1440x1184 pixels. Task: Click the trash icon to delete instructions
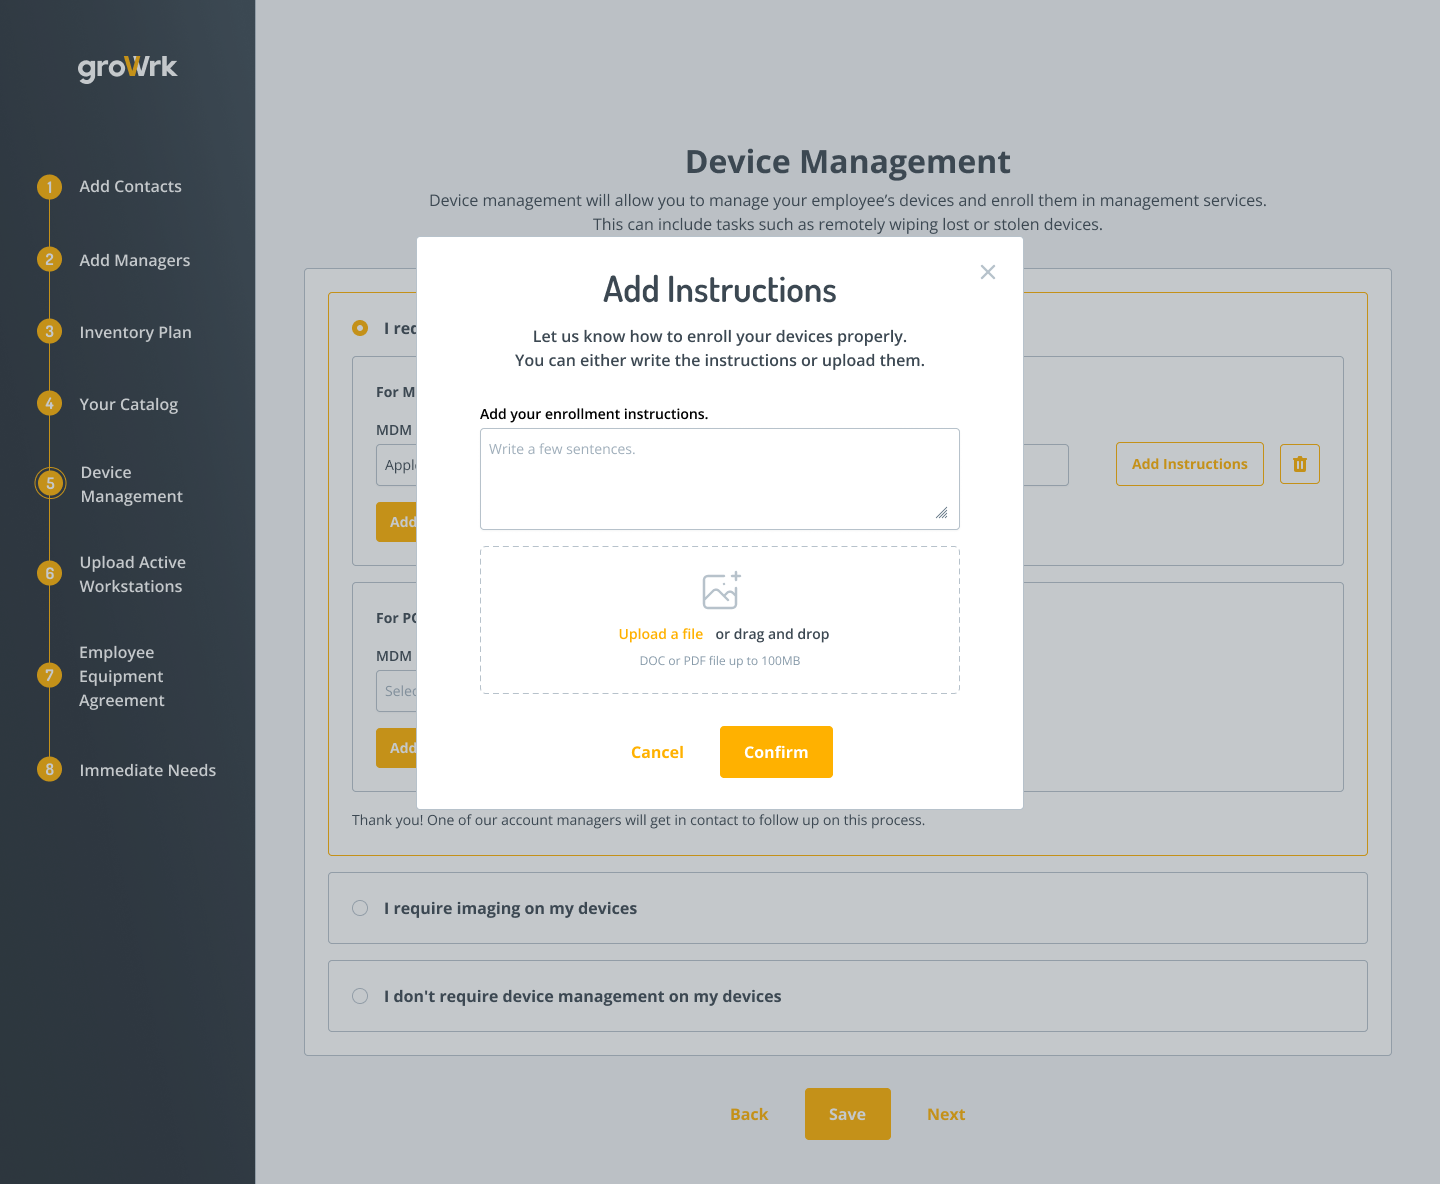tap(1299, 464)
